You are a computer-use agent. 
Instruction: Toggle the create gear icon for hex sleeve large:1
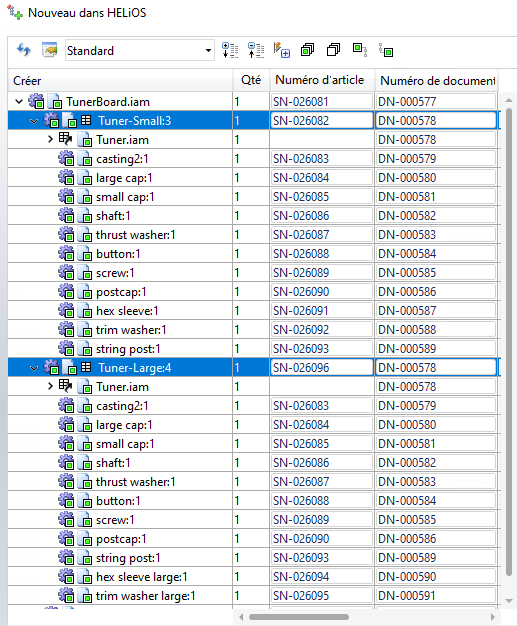(x=66, y=576)
